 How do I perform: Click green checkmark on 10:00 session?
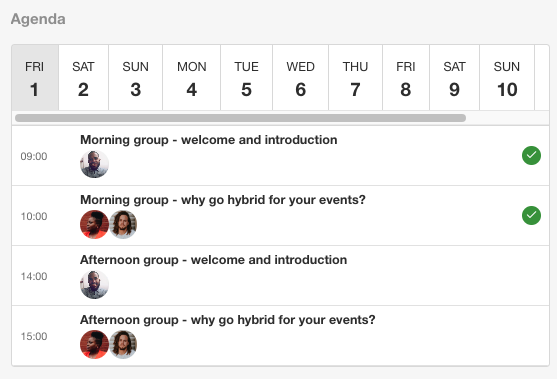coord(531,216)
